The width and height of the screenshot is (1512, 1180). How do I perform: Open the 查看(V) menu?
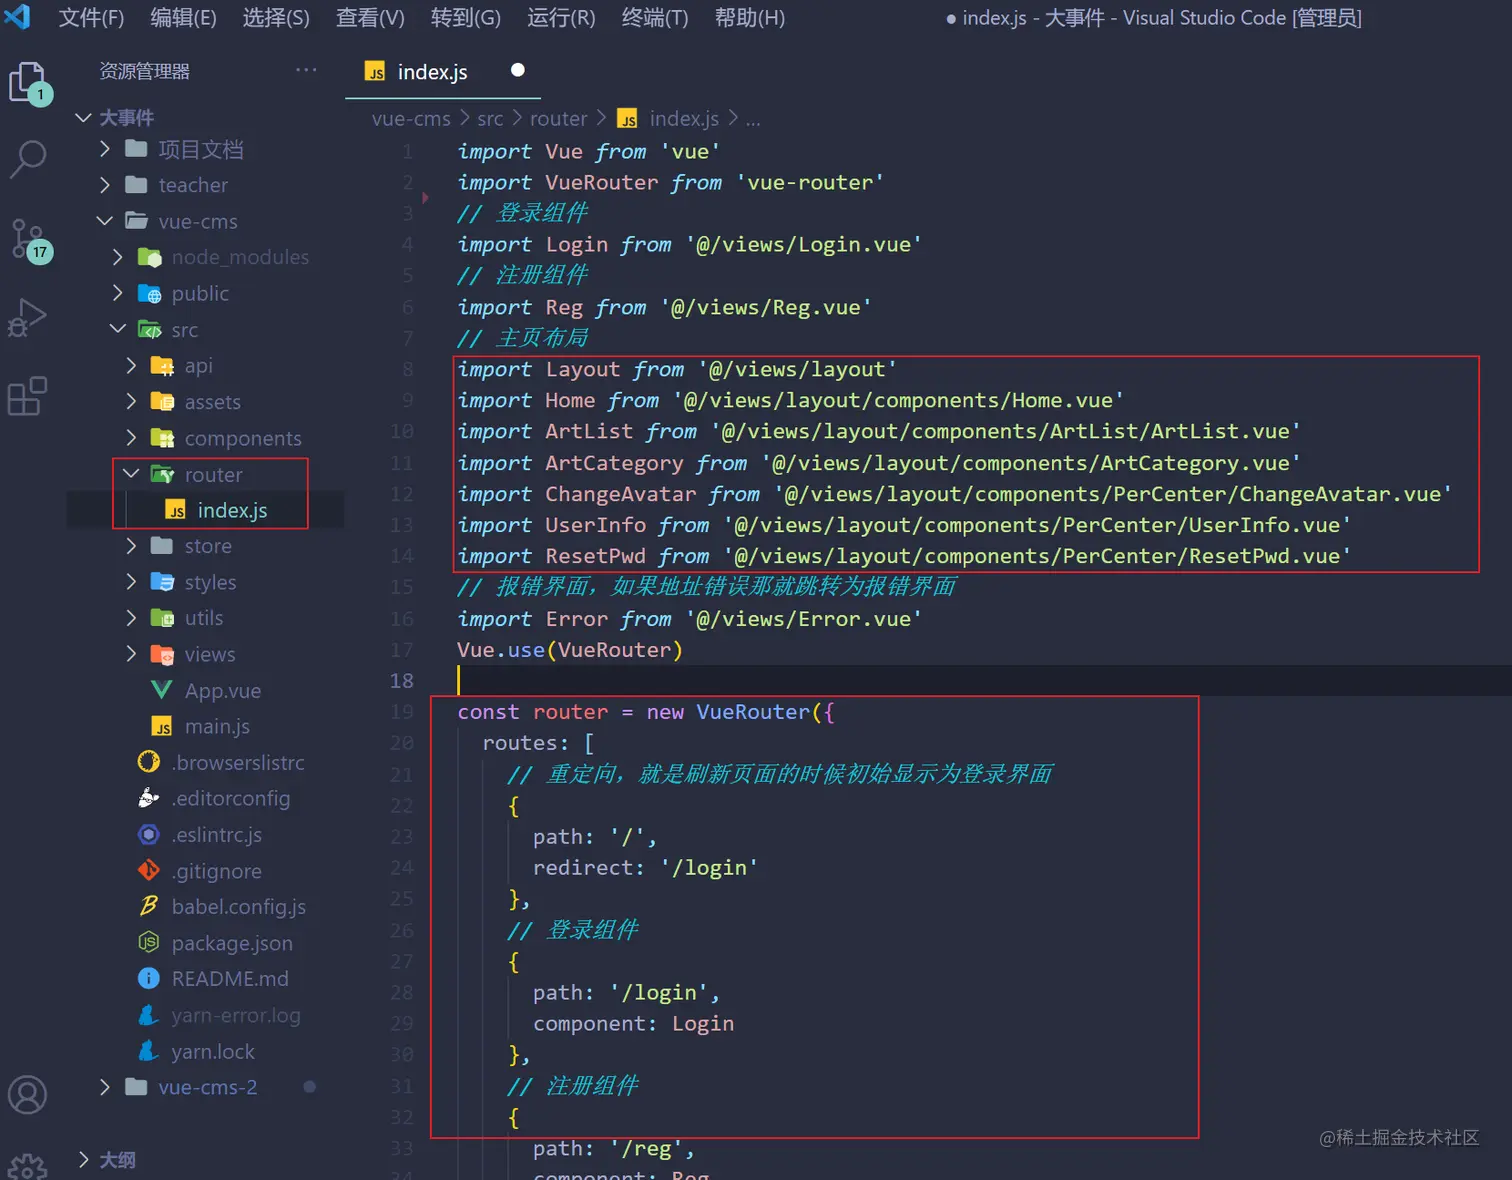pyautogui.click(x=370, y=18)
